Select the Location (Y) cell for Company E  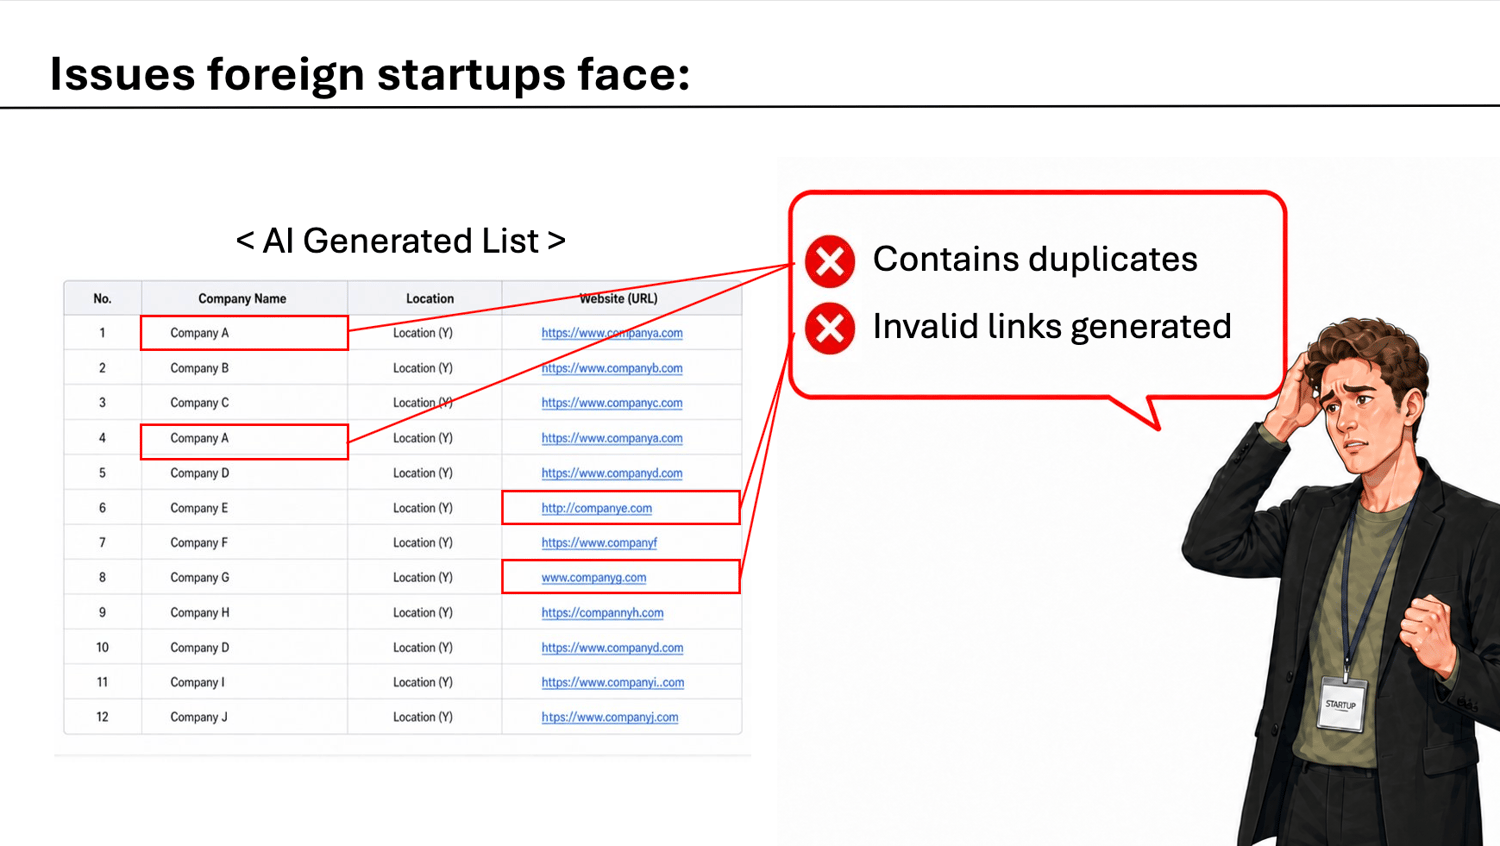423,508
